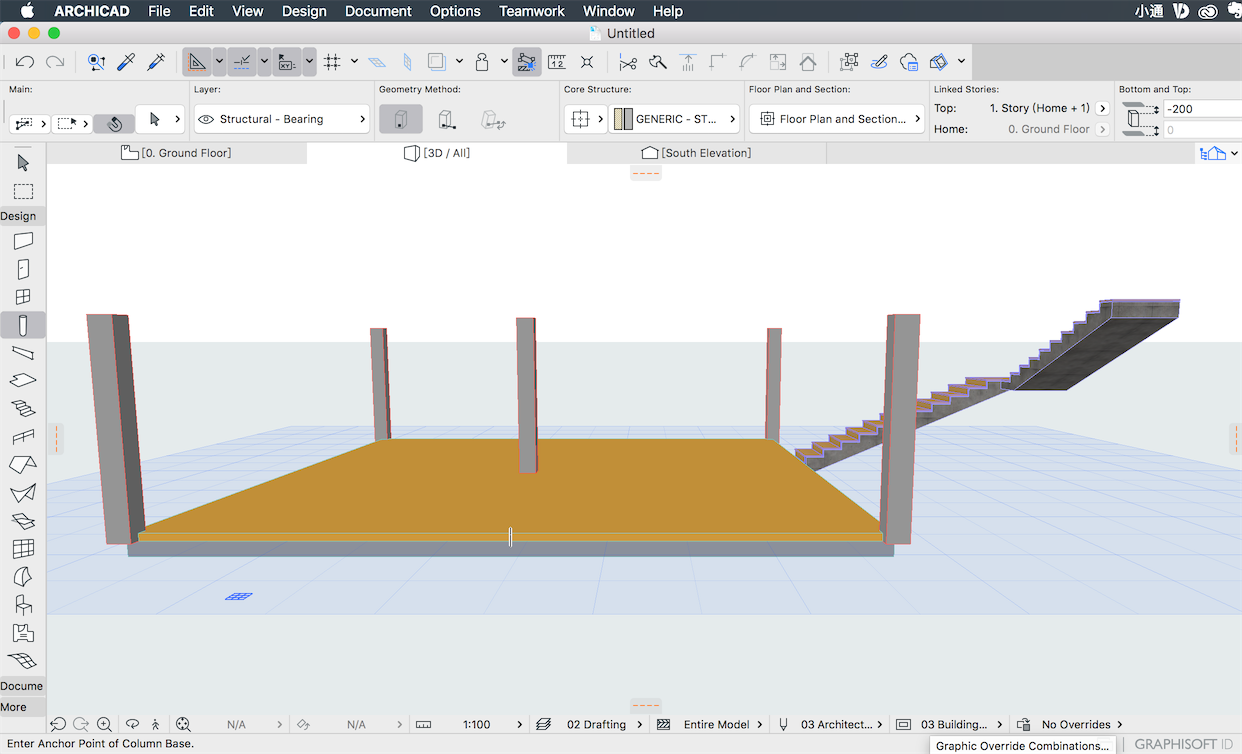Choose the slanted column geometry method

point(447,120)
